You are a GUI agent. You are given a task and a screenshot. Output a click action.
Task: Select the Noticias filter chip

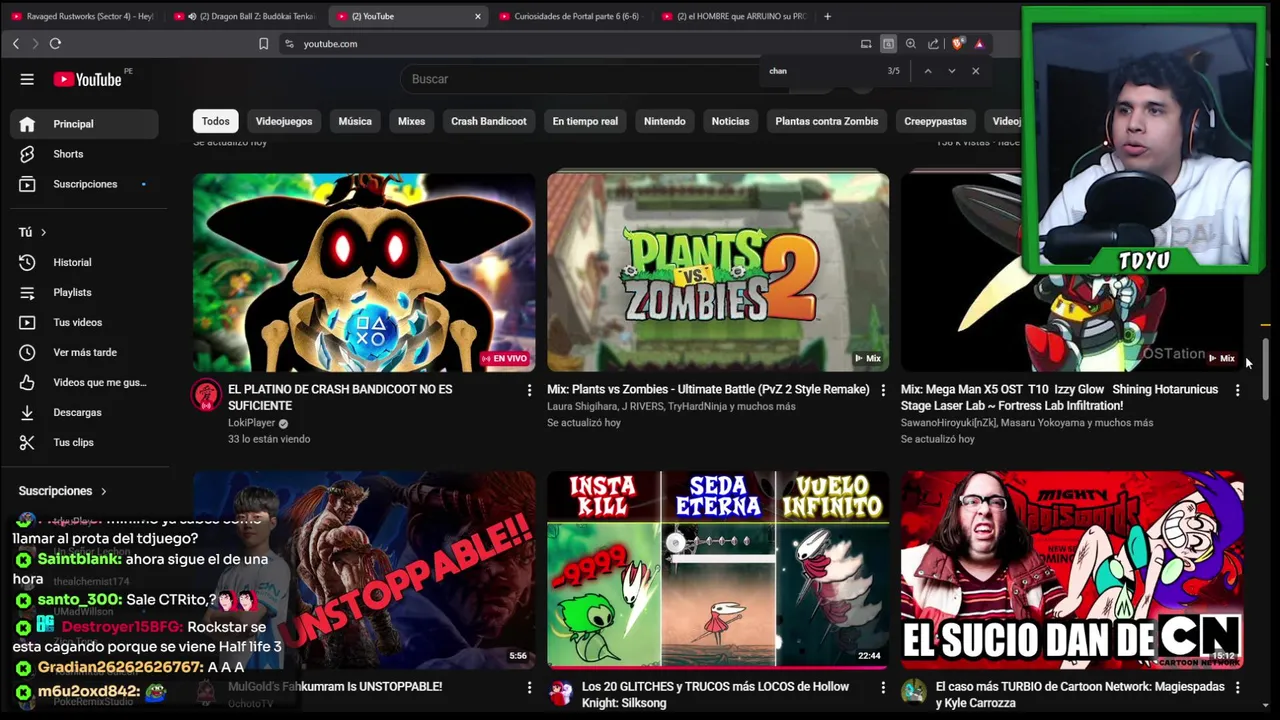pos(730,121)
